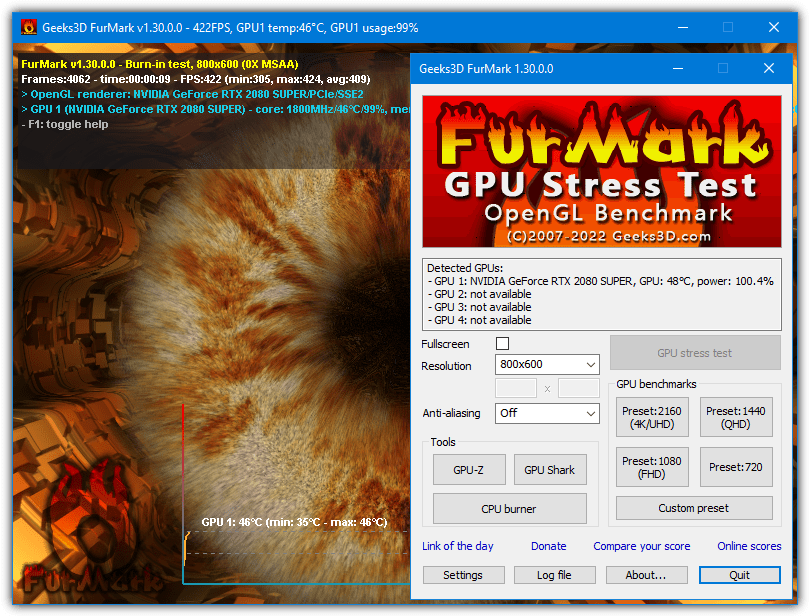Click the 'Detected GPUs:' label
The height and width of the screenshot is (616, 810).
465,268
